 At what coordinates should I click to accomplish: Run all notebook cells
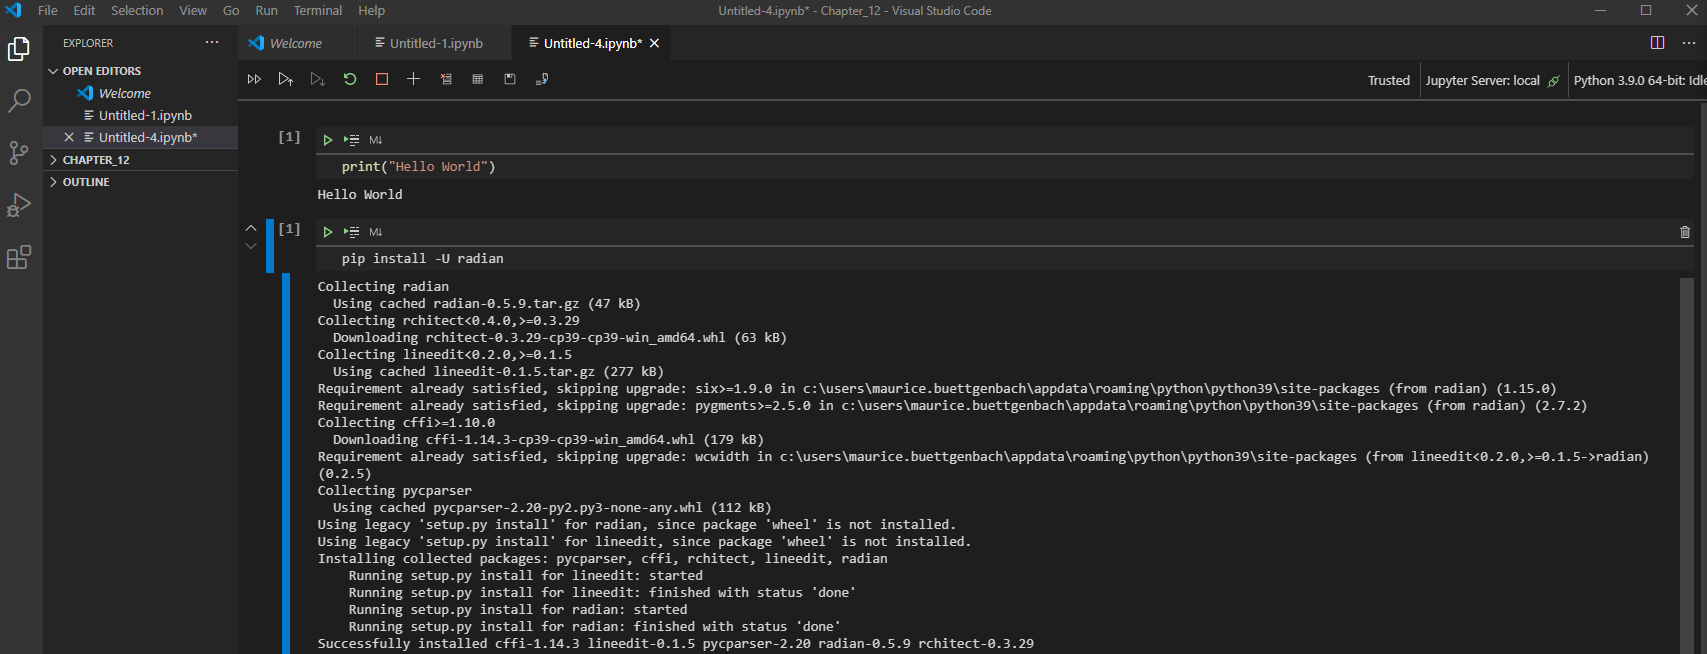pos(254,79)
